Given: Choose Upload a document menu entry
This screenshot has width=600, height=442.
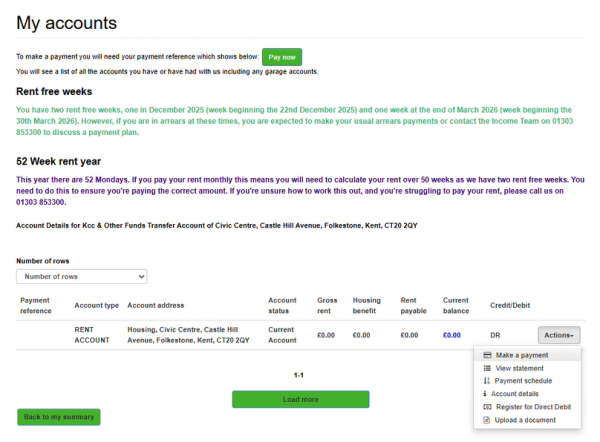Looking at the screenshot, I should (527, 420).
